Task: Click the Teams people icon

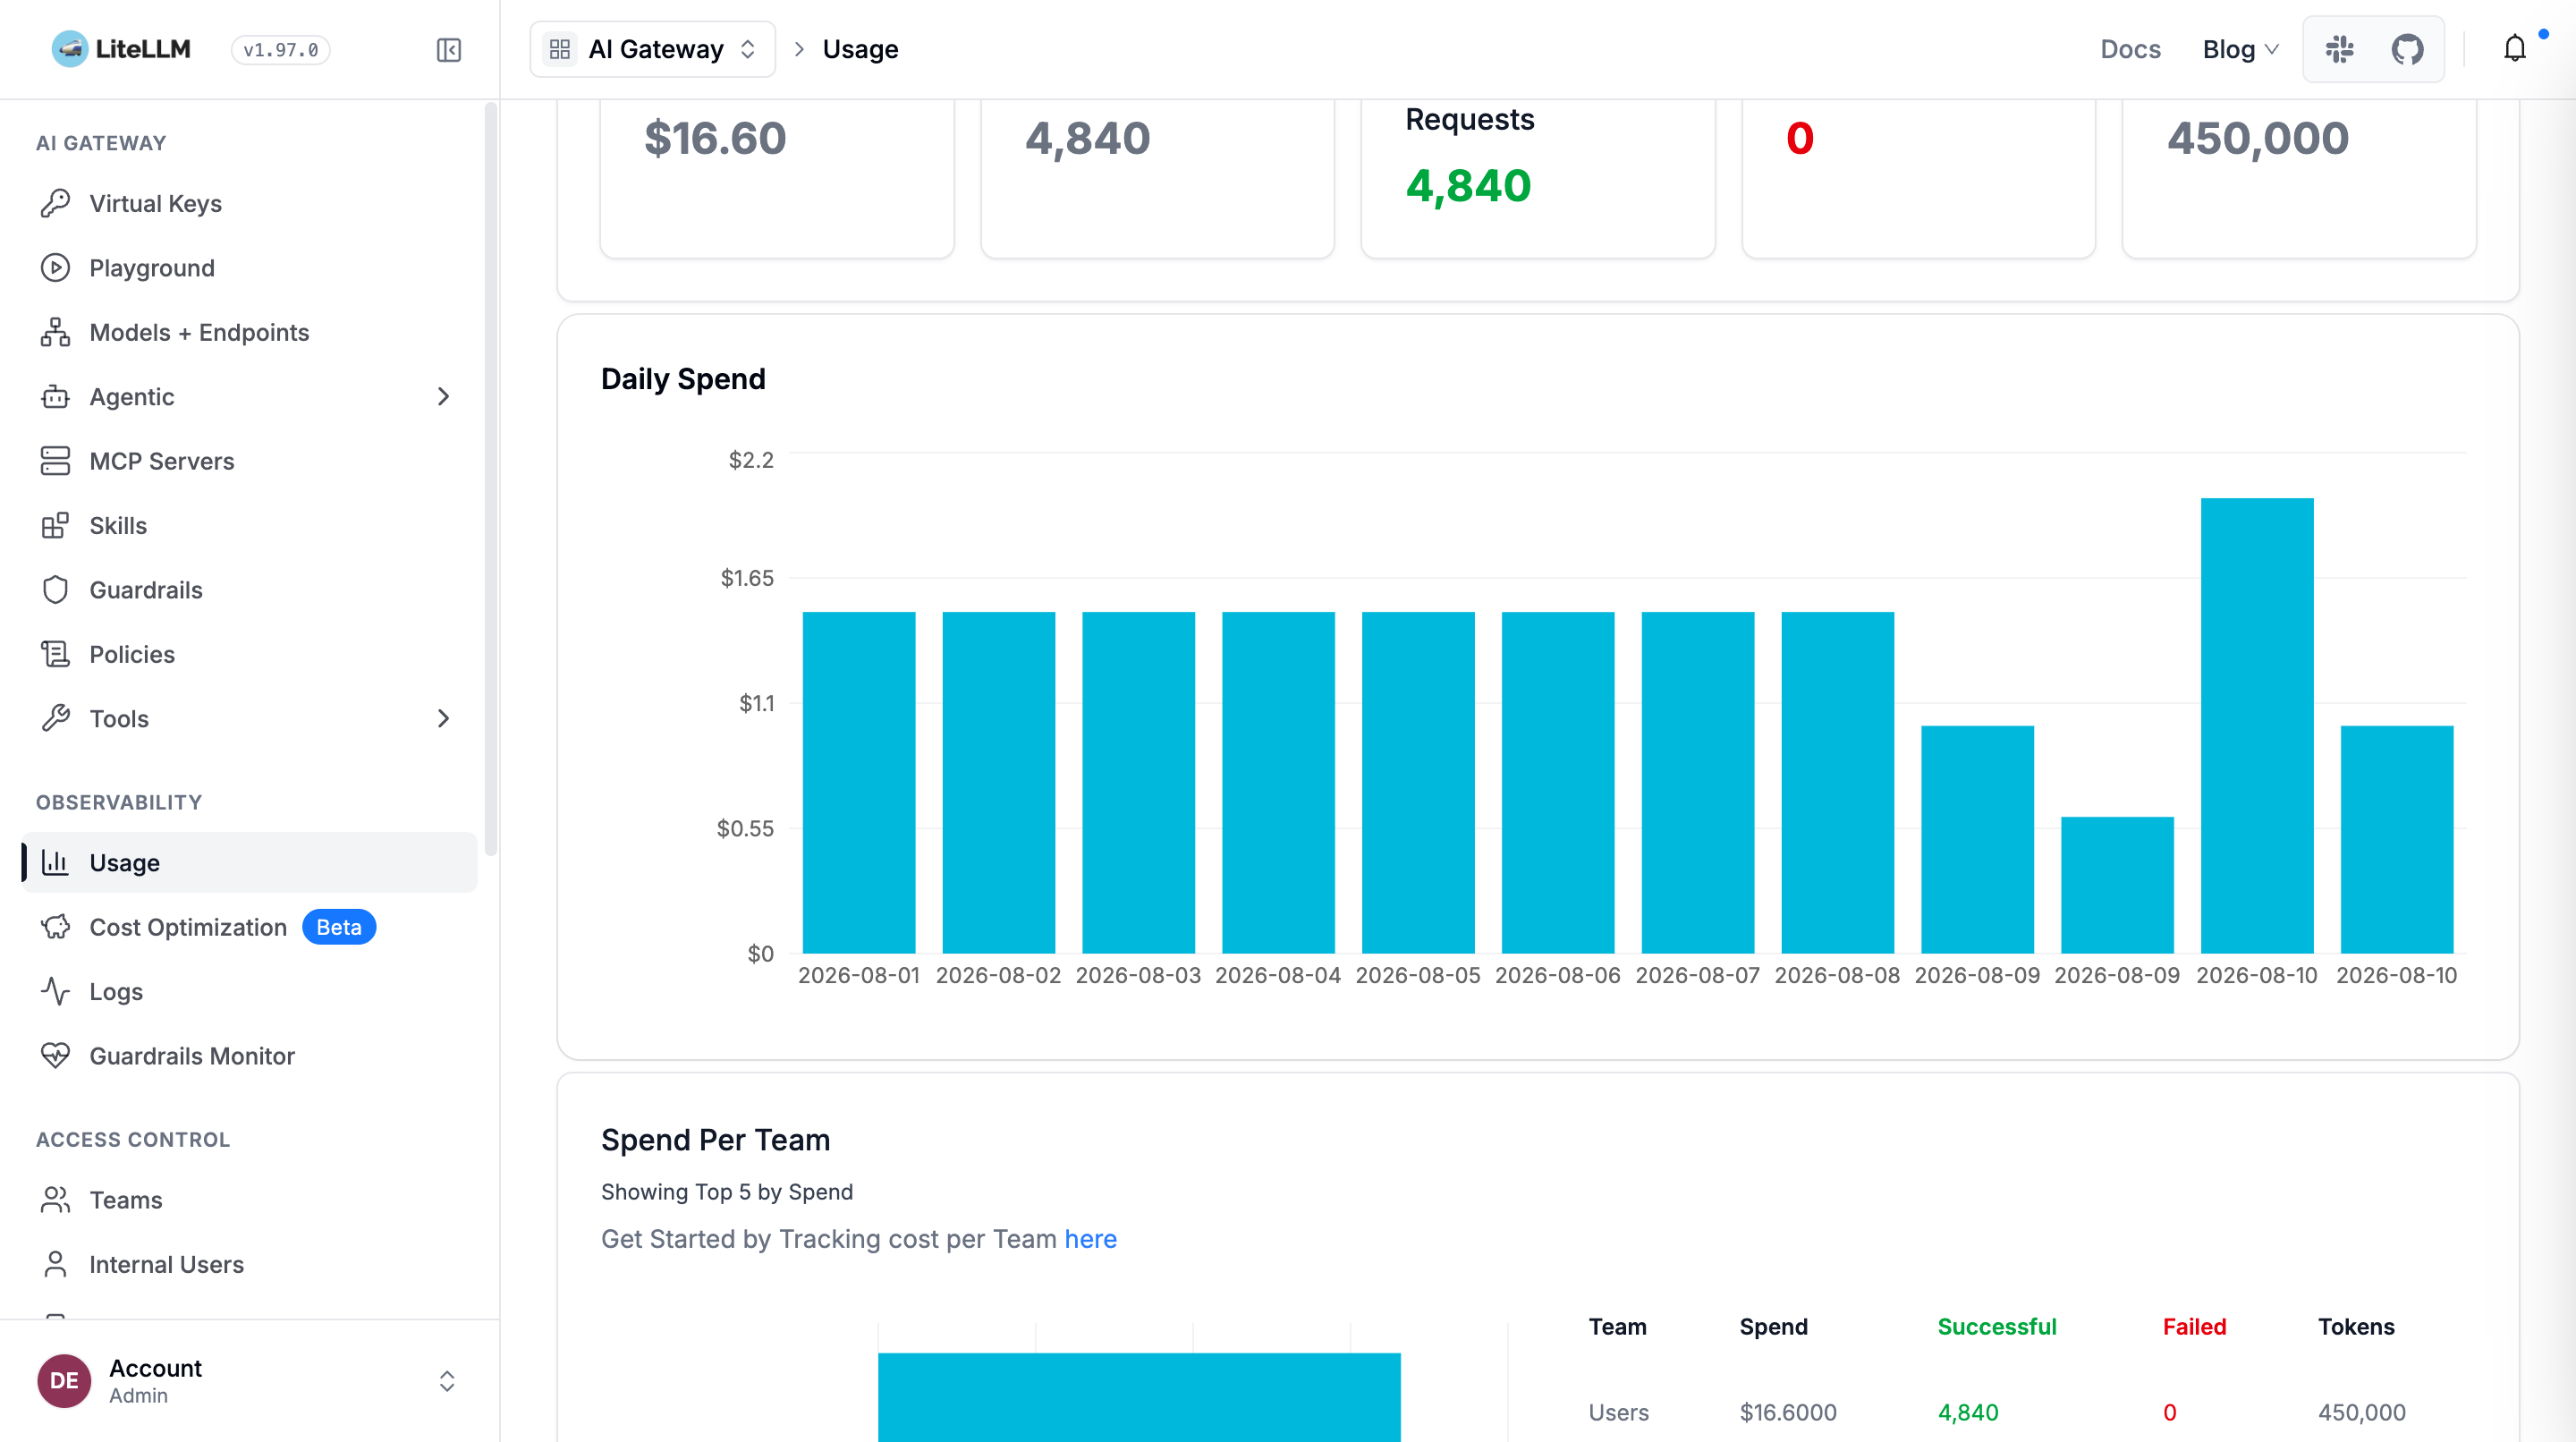Action: click(x=56, y=1200)
